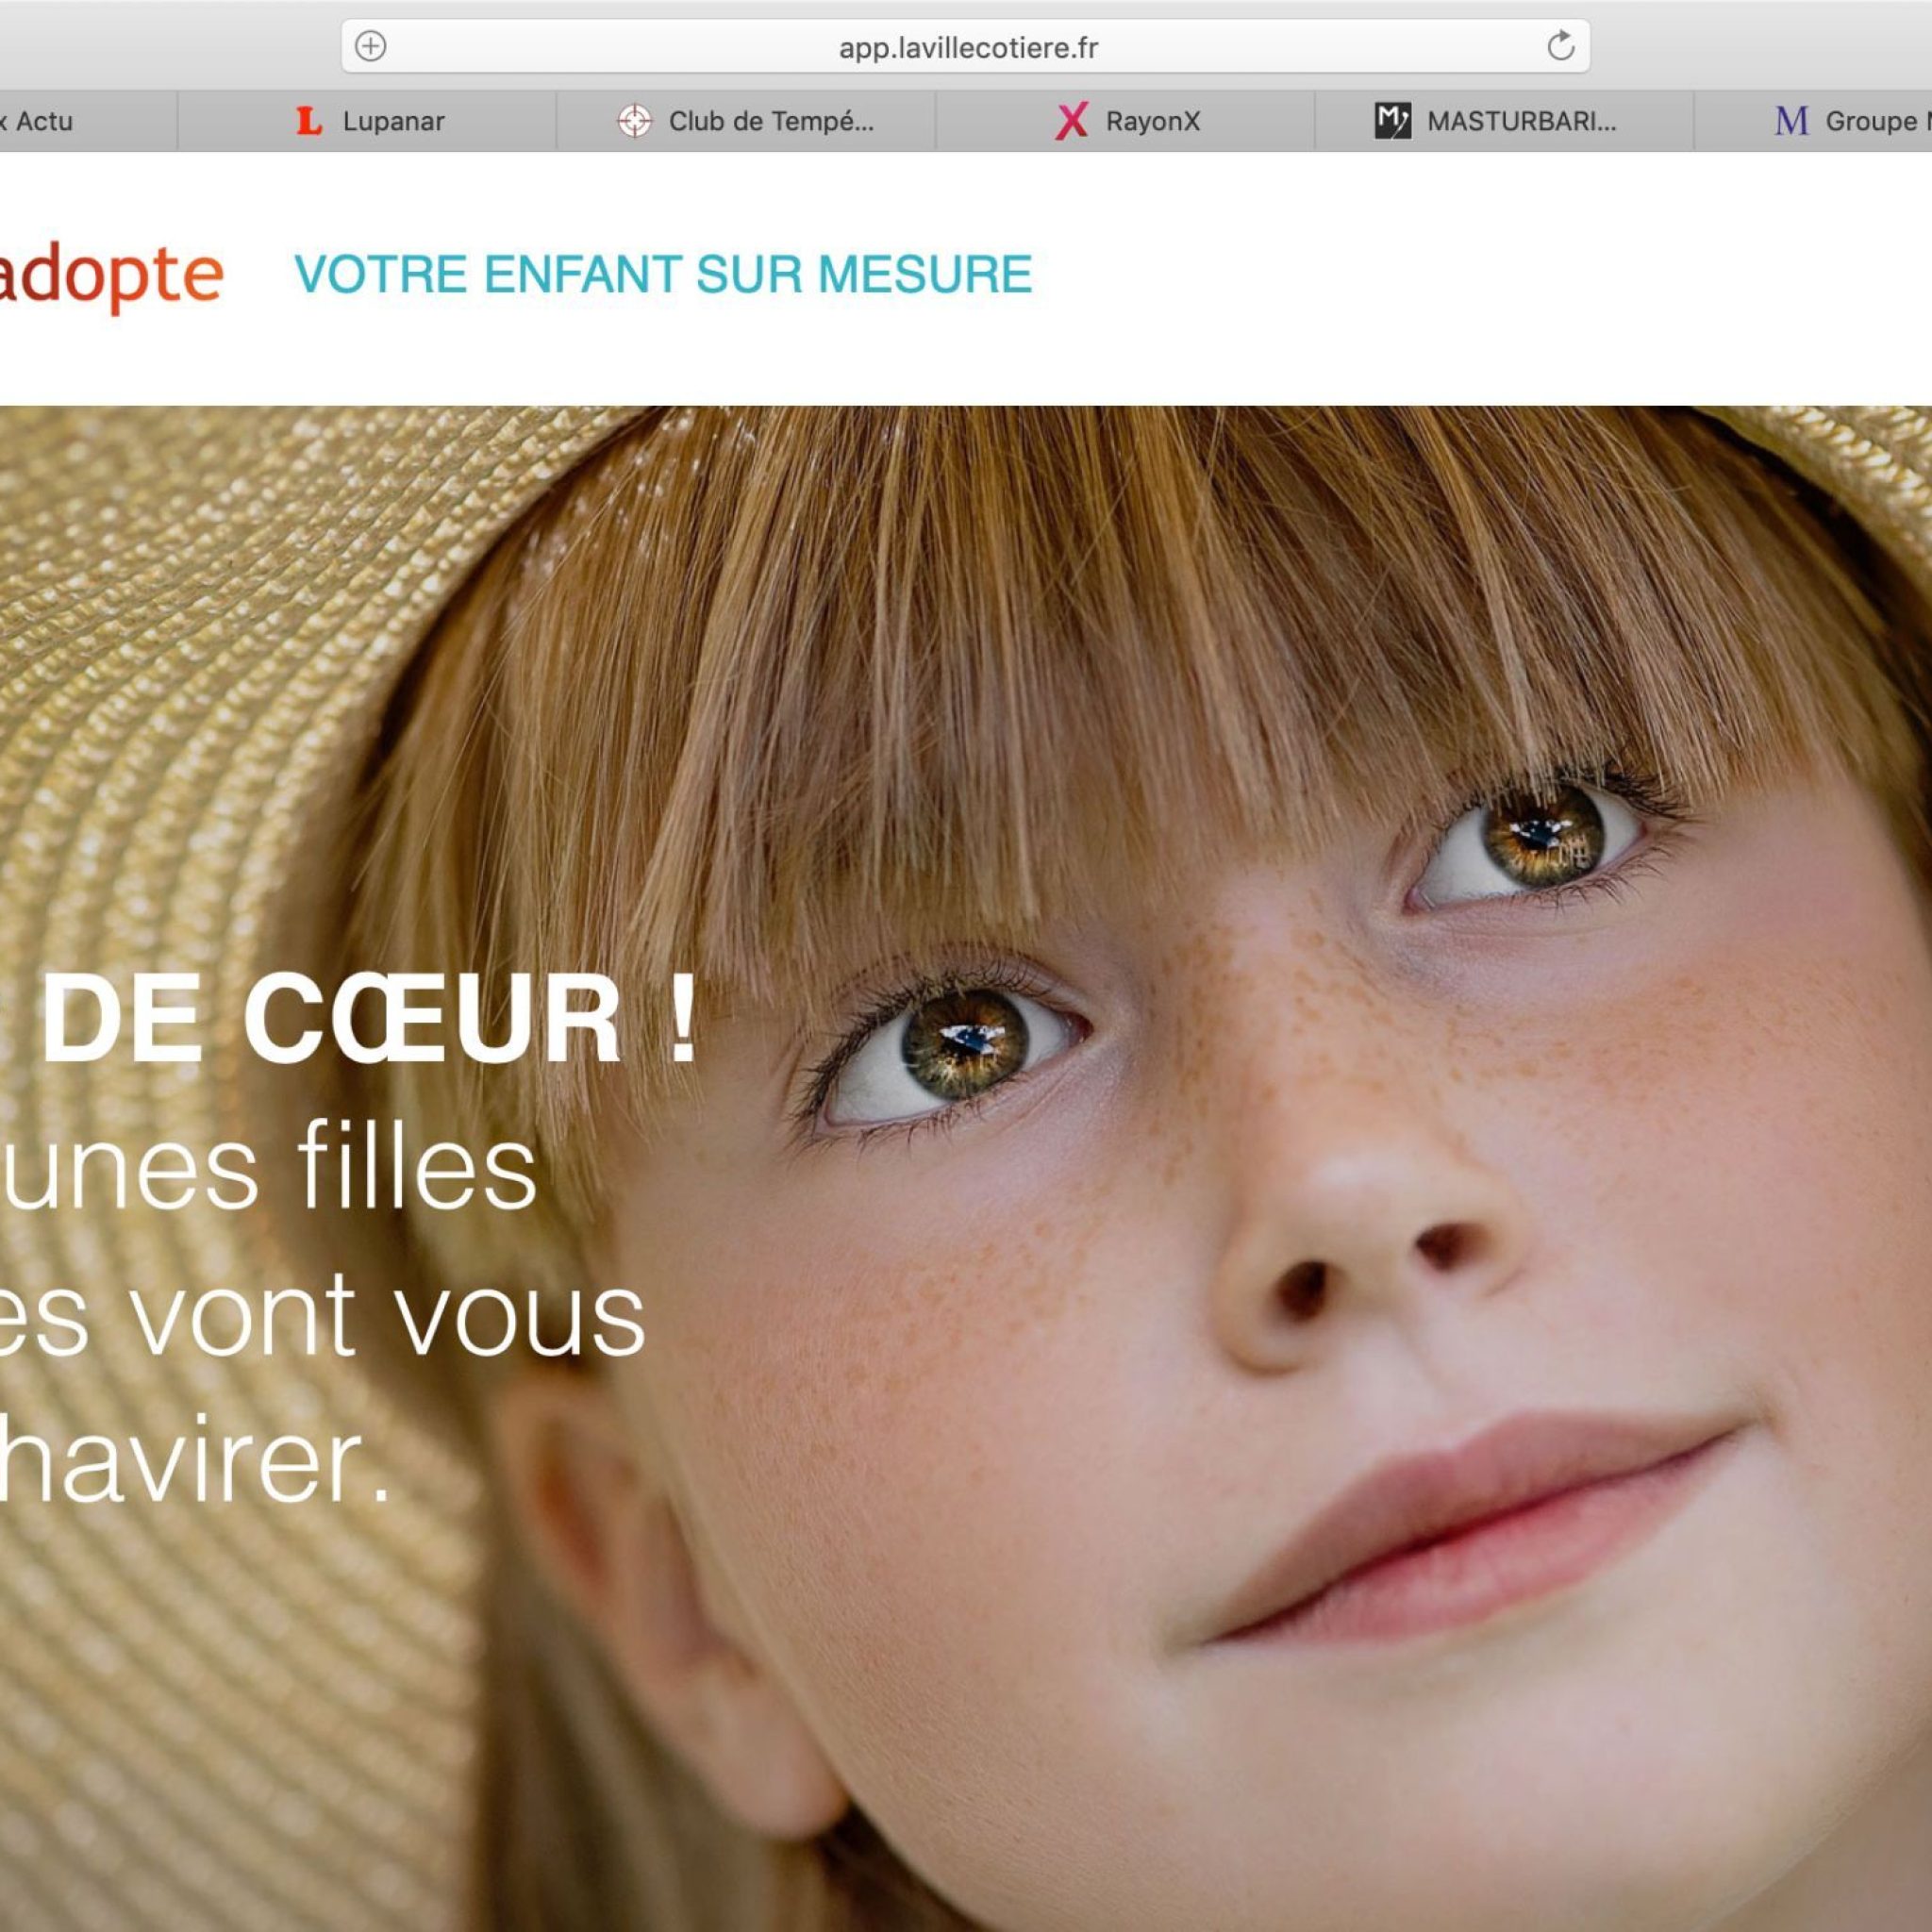
Task: Click the dark M favicon of MASTURBARI tab
Action: point(1392,121)
